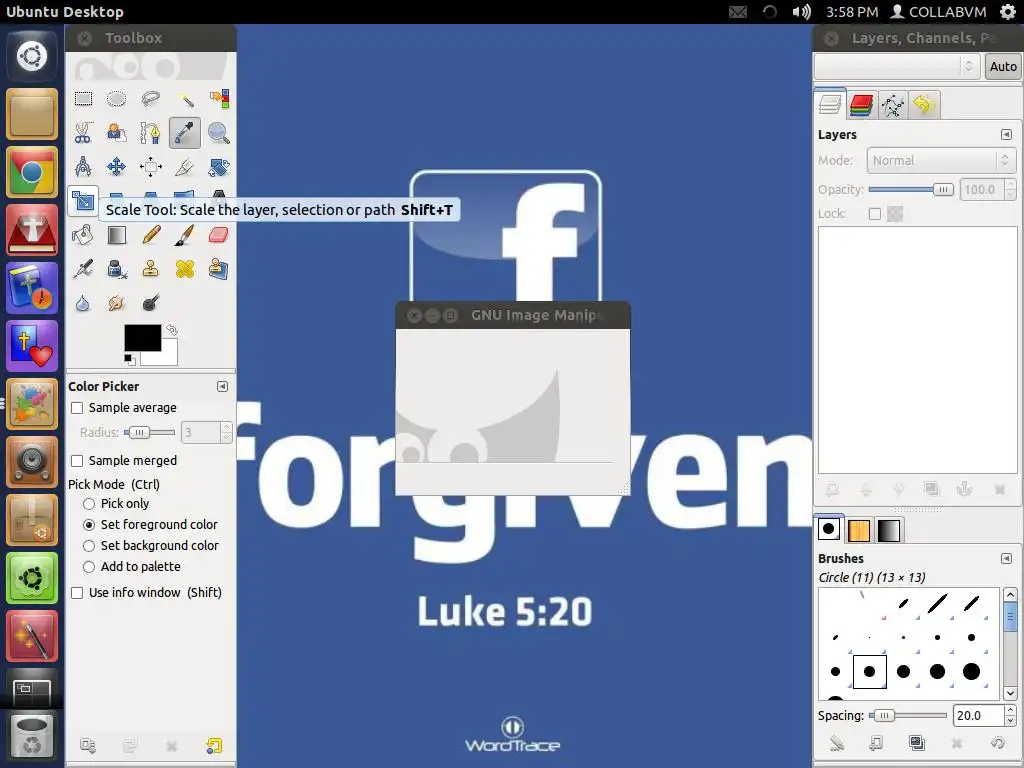1024x768 pixels.
Task: Enable Use info window checkbox
Action: coord(77,593)
